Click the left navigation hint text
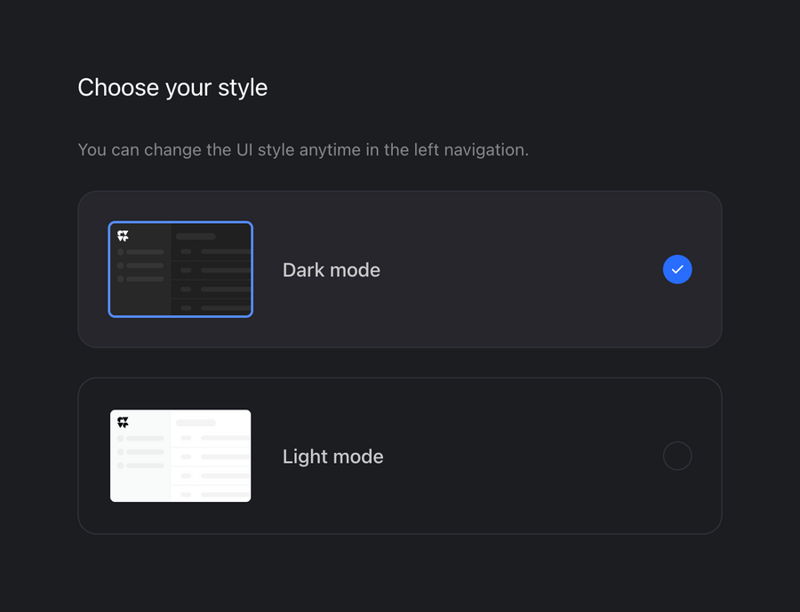 pos(304,149)
